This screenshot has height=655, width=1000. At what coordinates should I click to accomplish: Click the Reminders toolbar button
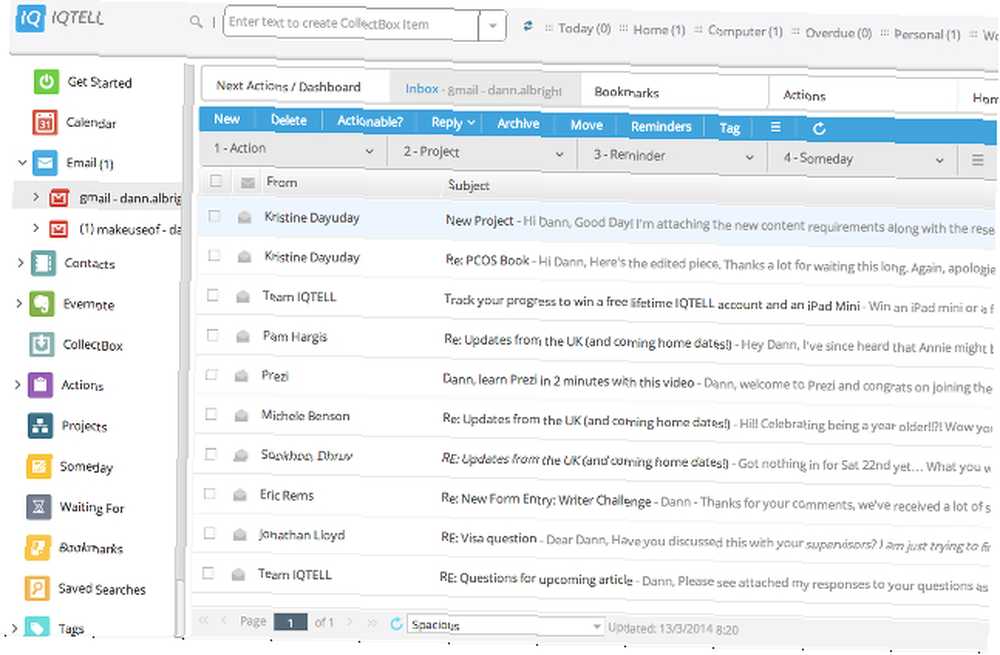coord(661,126)
